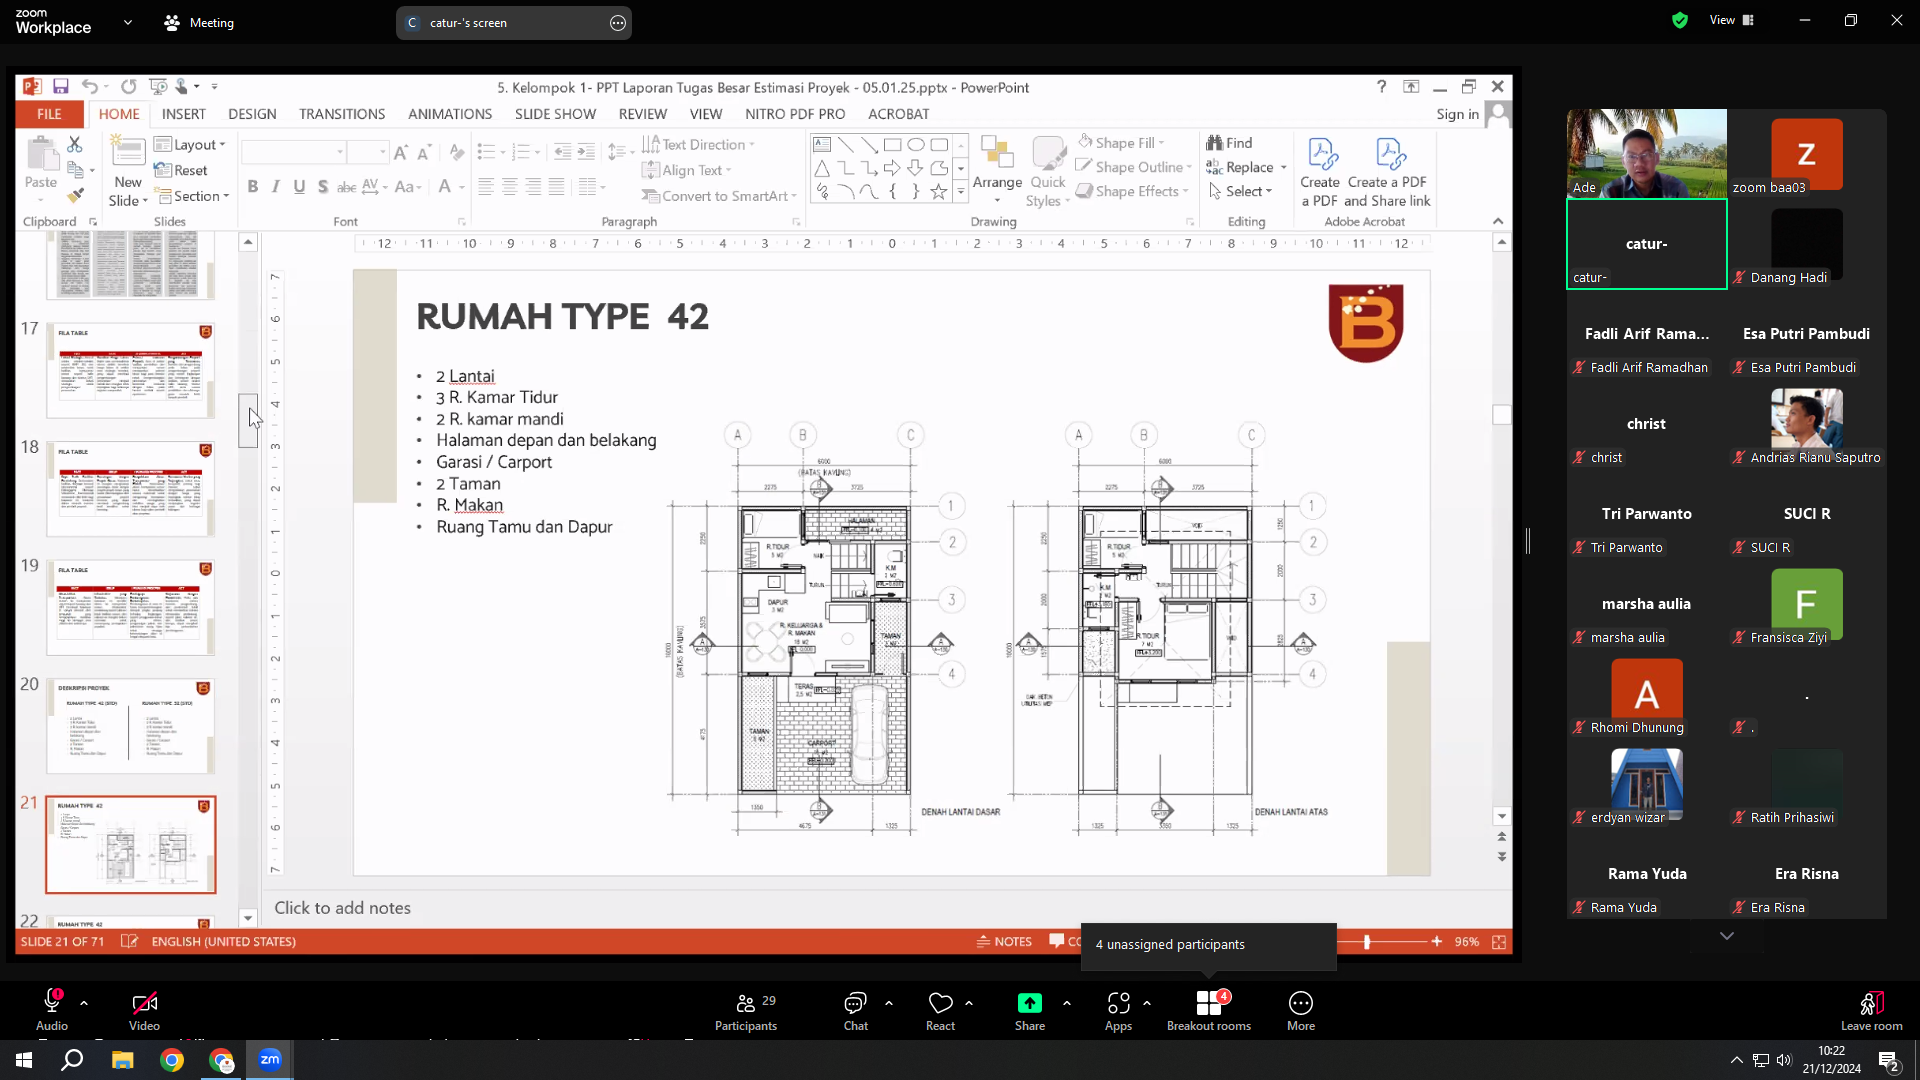Switch to the DESIGN ribbon tab
This screenshot has height=1080, width=1920.
(x=252, y=114)
